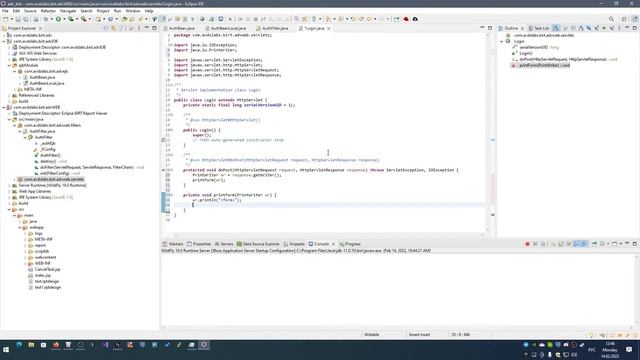The width and height of the screenshot is (640, 360).
Task: Click the Debug bug toolbar icon
Action: [46, 19]
